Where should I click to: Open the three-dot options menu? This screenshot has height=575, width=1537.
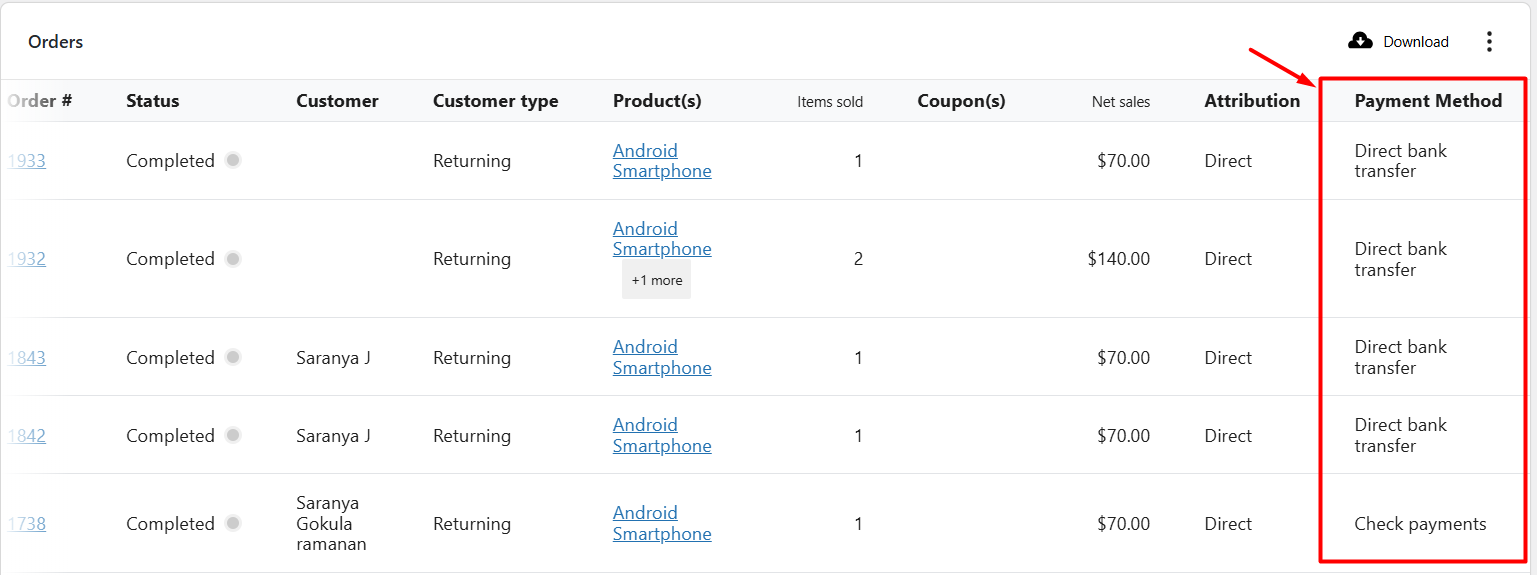tap(1489, 41)
